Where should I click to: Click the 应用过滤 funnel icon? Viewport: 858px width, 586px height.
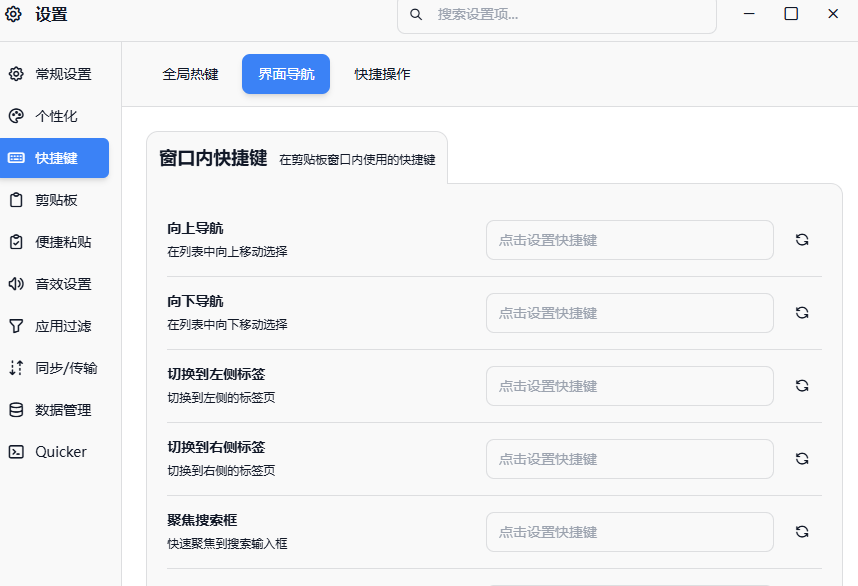click(16, 326)
